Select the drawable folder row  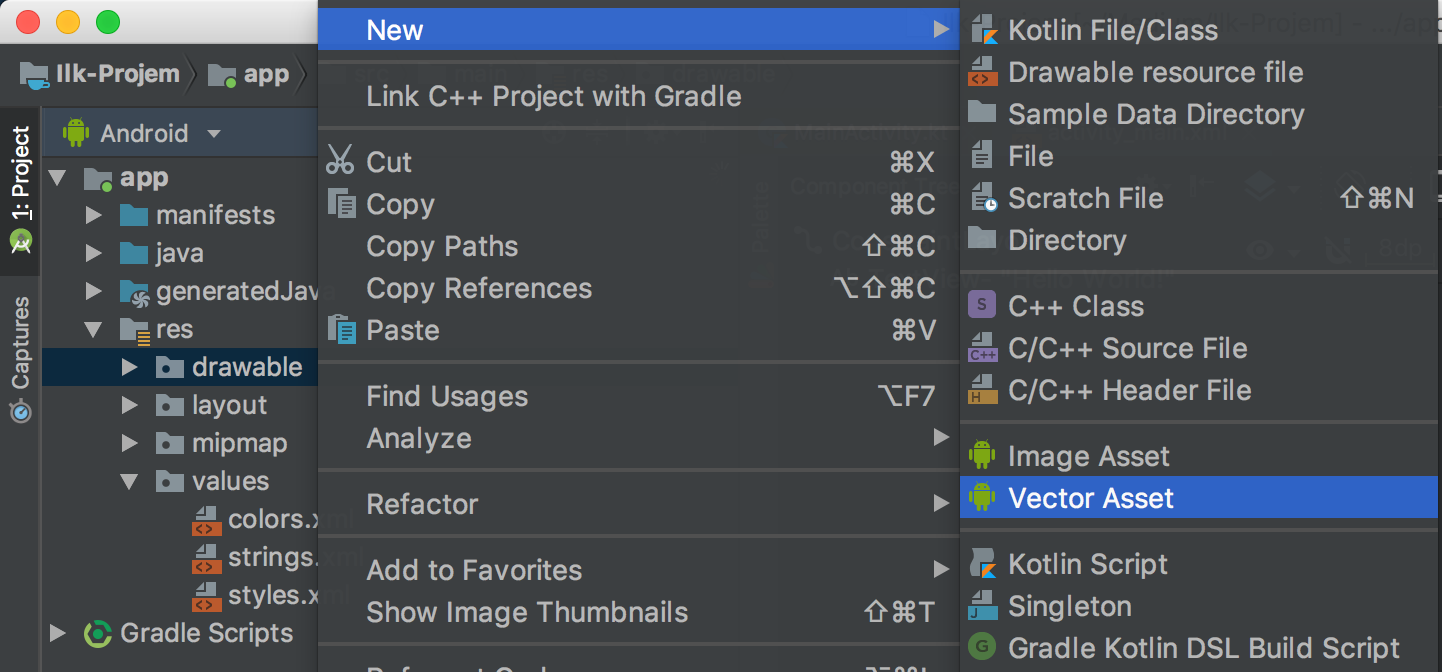pos(180,367)
